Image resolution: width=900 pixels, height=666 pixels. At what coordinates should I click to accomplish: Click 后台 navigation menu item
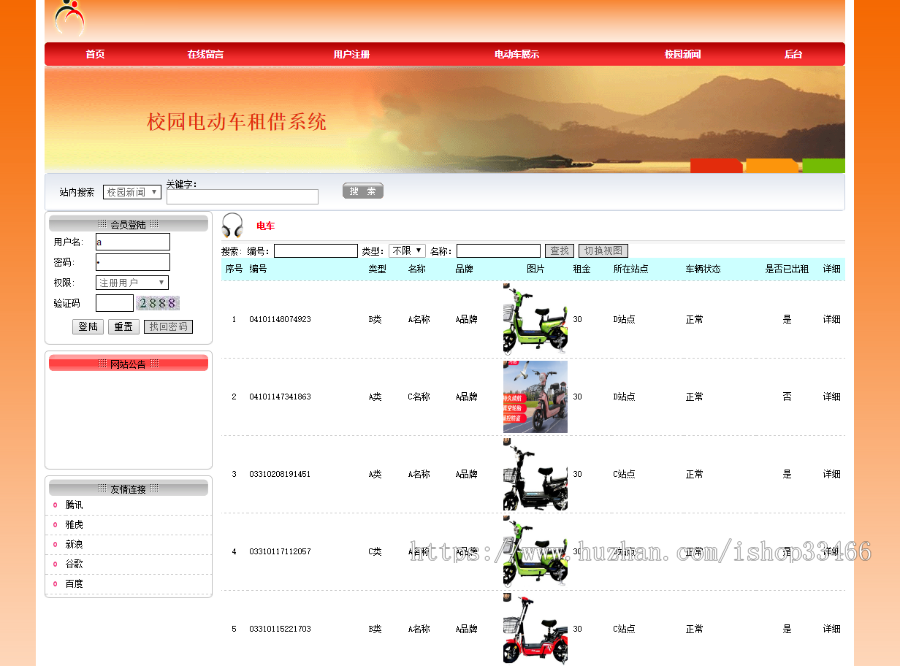(793, 54)
